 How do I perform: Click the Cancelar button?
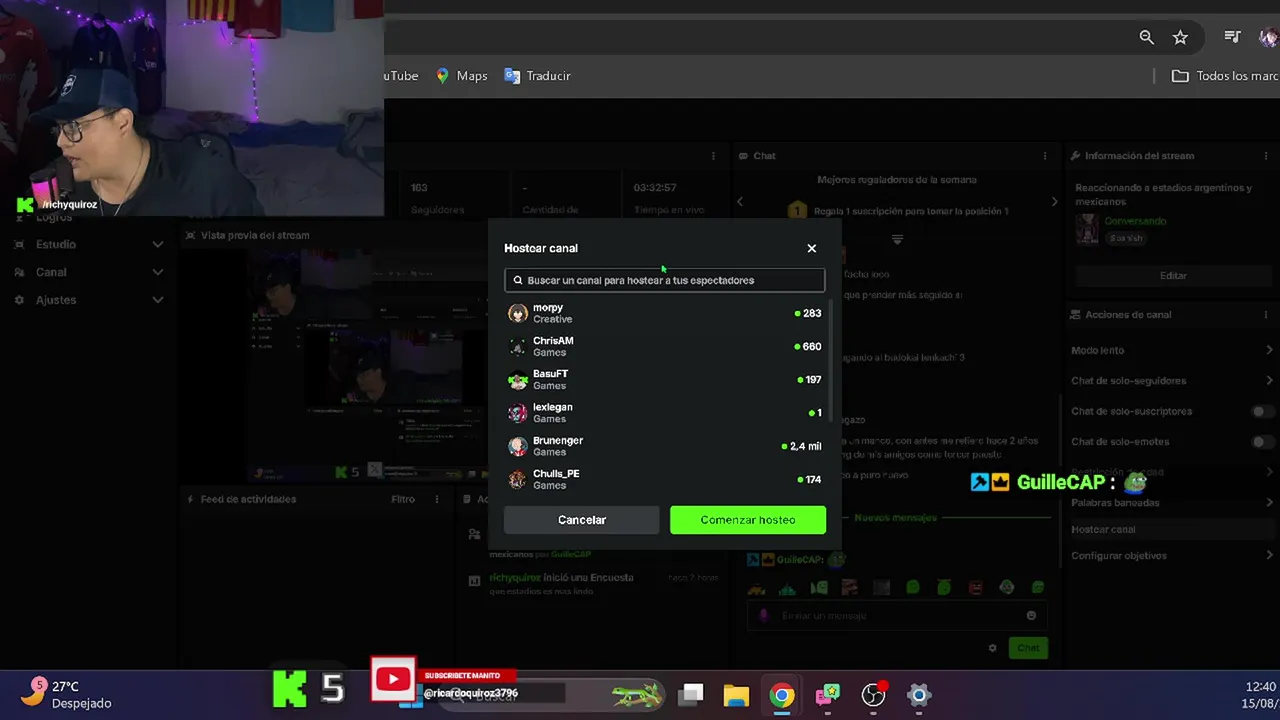point(582,520)
